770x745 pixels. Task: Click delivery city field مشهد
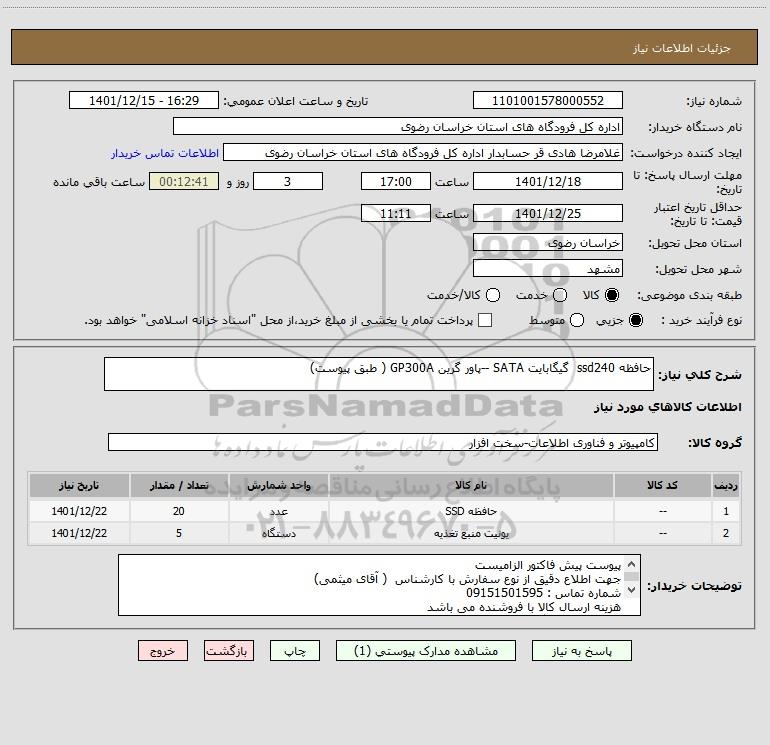tap(548, 268)
